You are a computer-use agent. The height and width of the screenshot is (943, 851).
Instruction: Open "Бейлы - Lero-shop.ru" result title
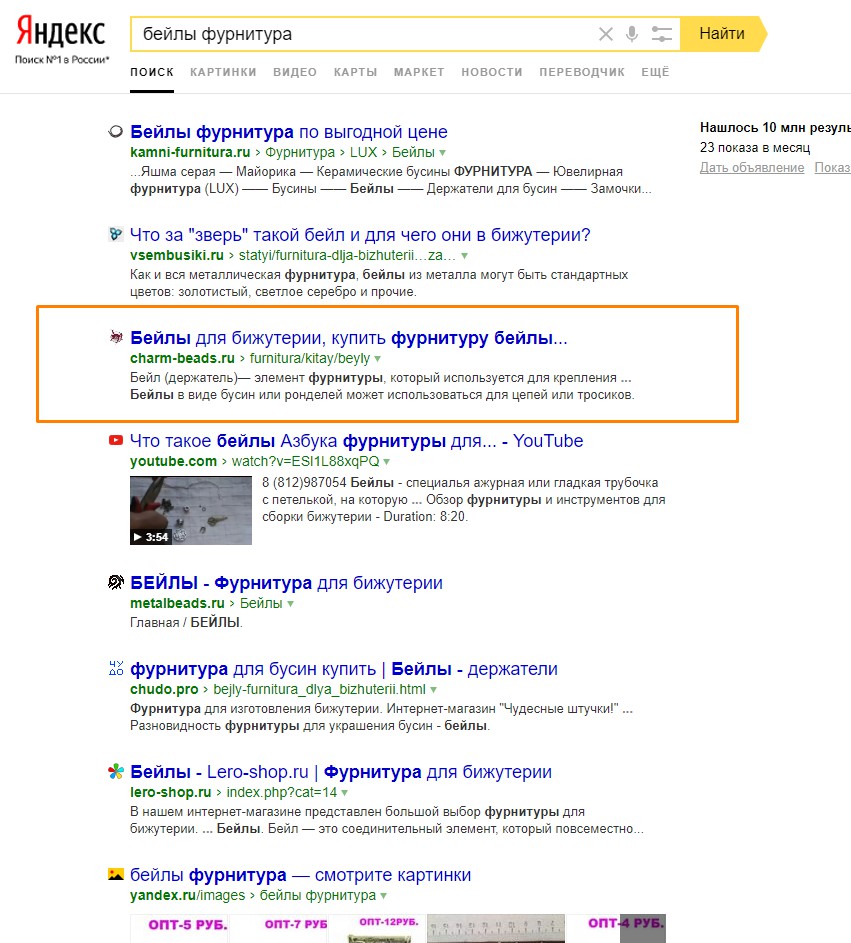[x=341, y=772]
